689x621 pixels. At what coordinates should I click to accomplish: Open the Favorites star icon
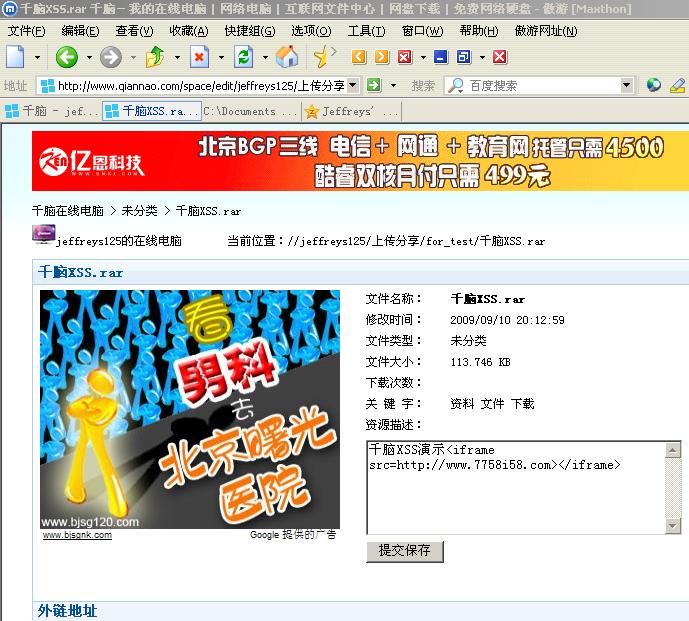click(x=322, y=57)
